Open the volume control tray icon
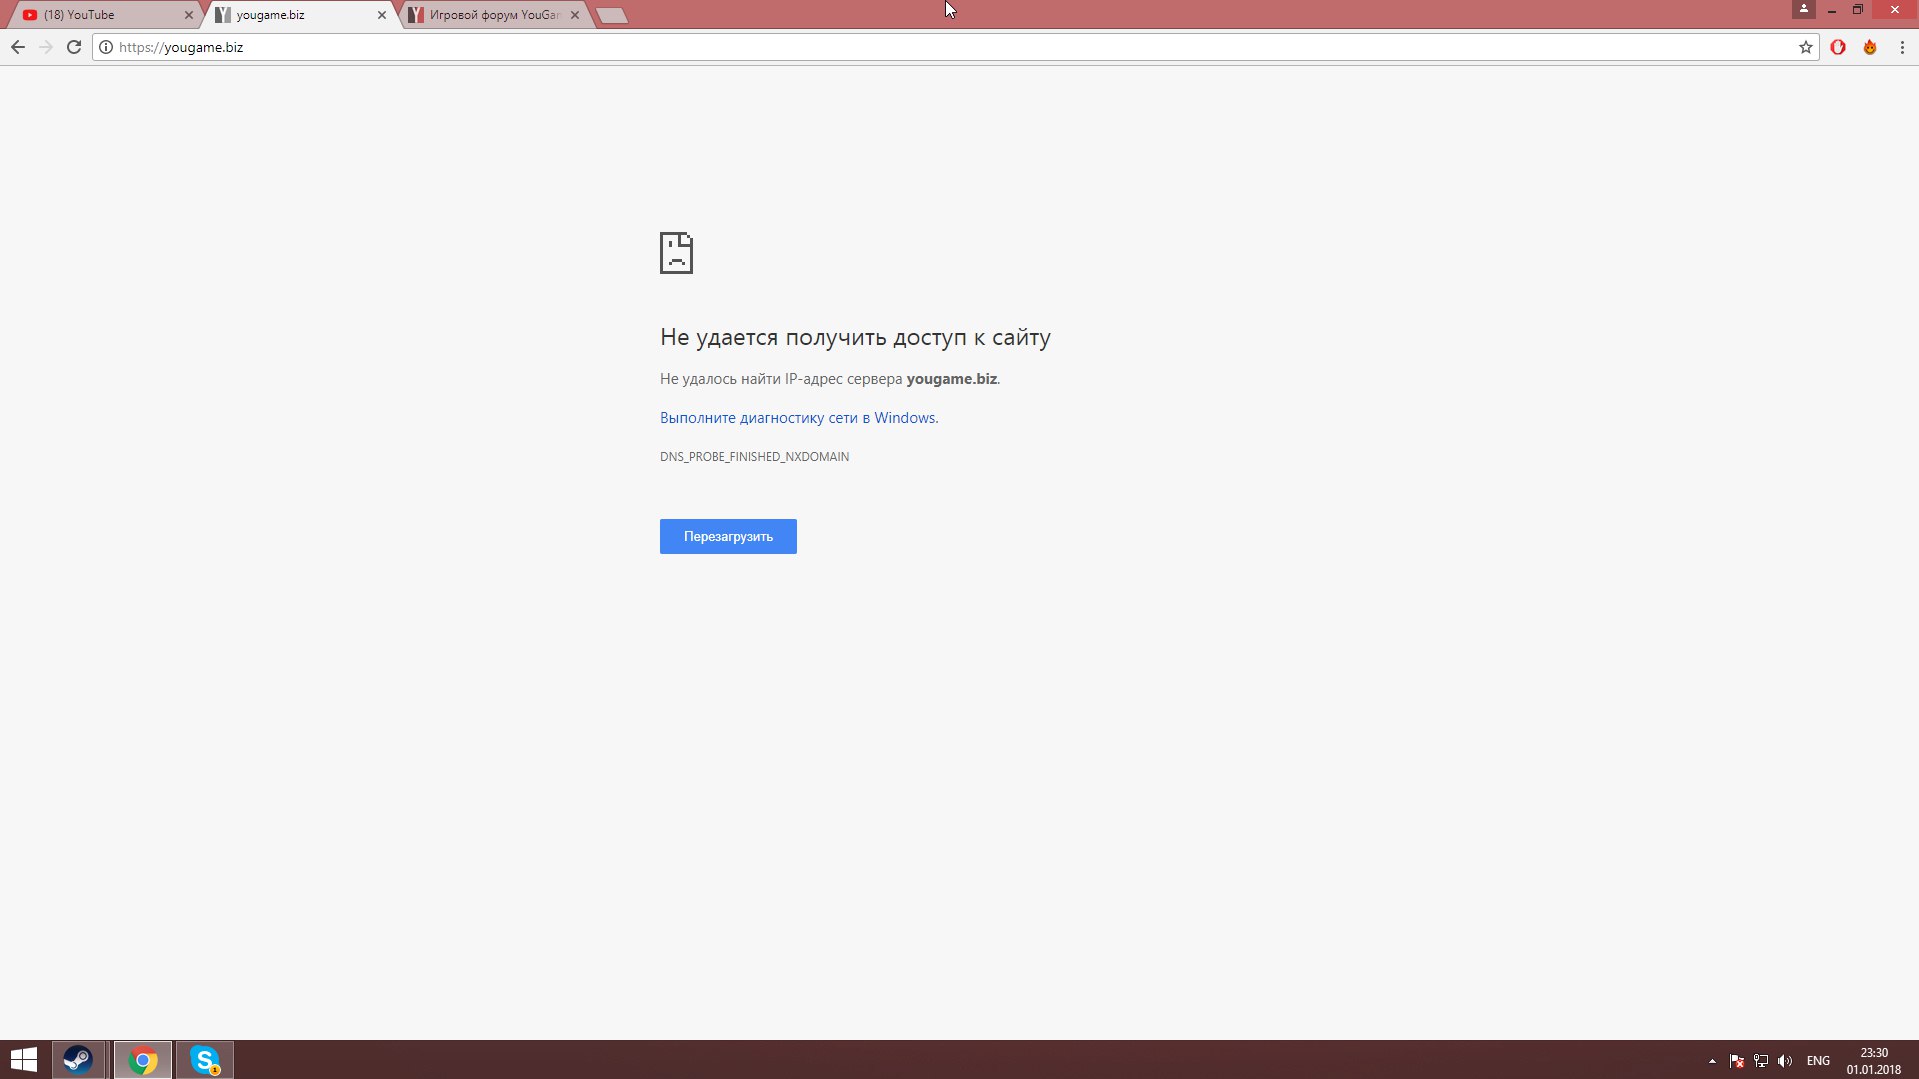This screenshot has height=1079, width=1919. click(x=1785, y=1061)
